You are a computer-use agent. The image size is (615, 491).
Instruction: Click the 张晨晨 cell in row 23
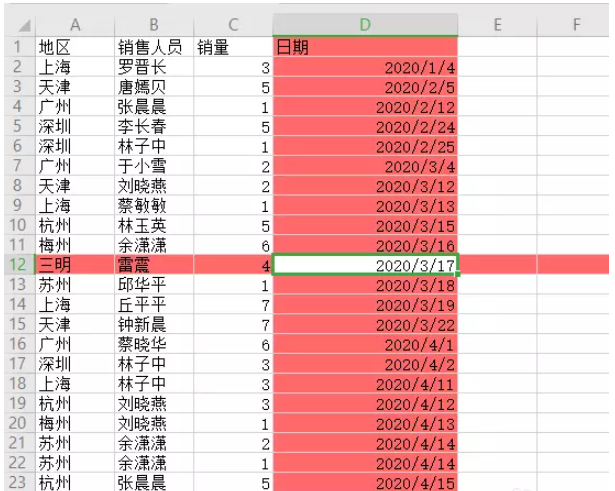154,482
